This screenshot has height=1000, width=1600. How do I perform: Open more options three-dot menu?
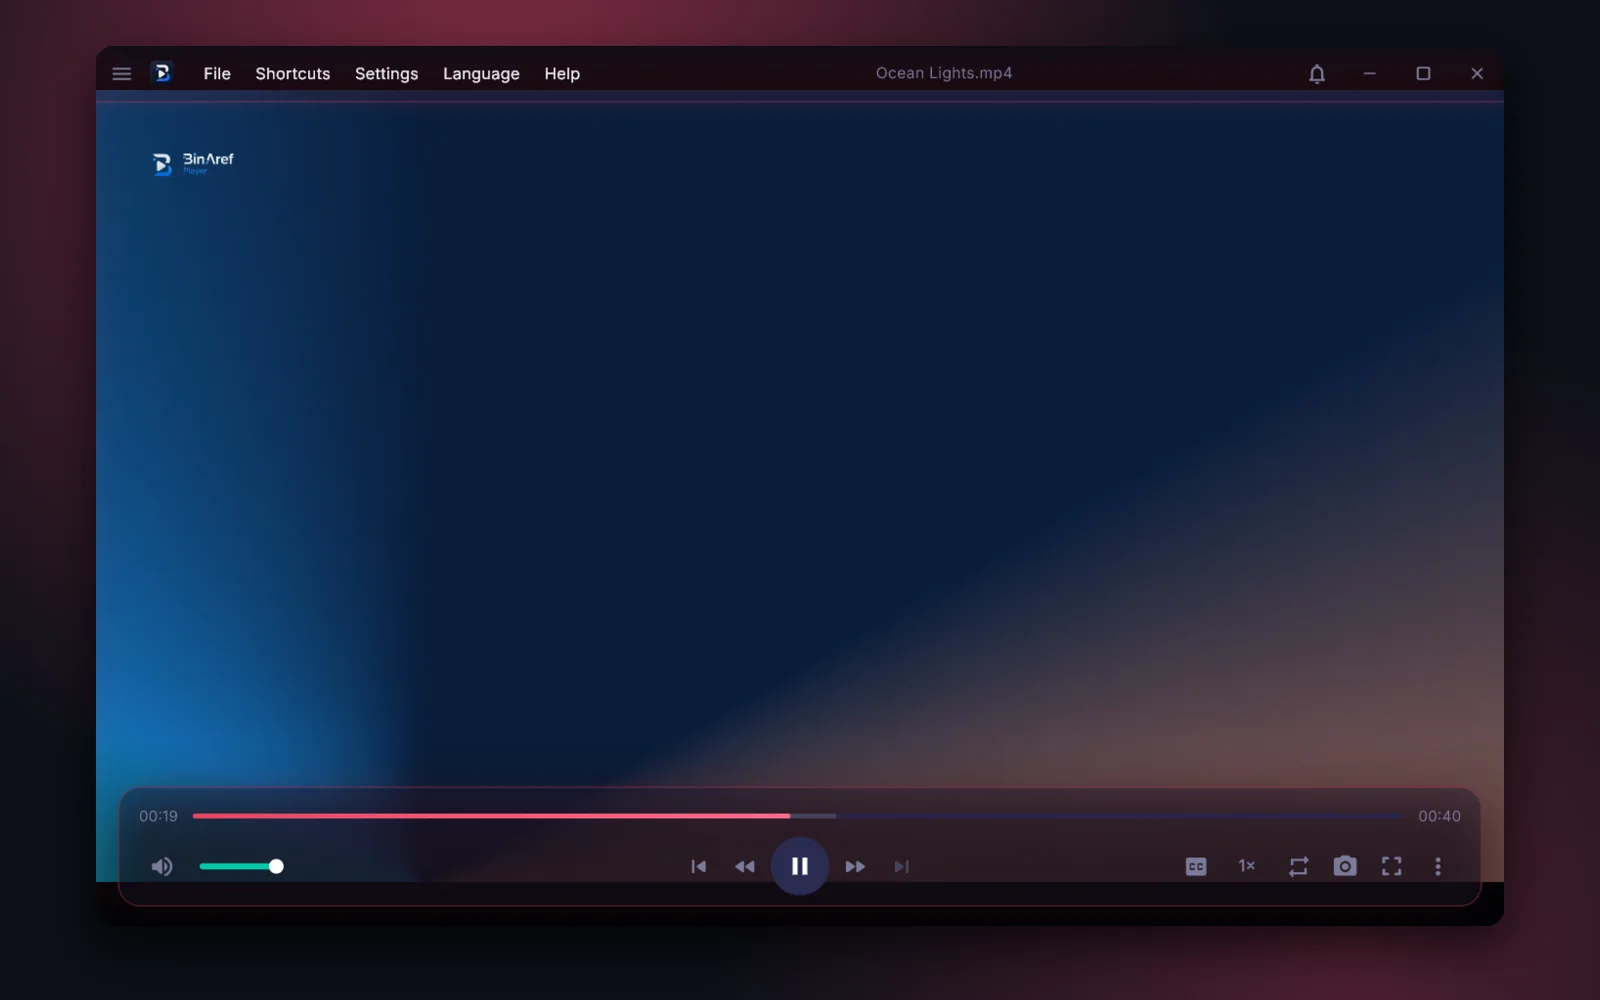tap(1438, 867)
